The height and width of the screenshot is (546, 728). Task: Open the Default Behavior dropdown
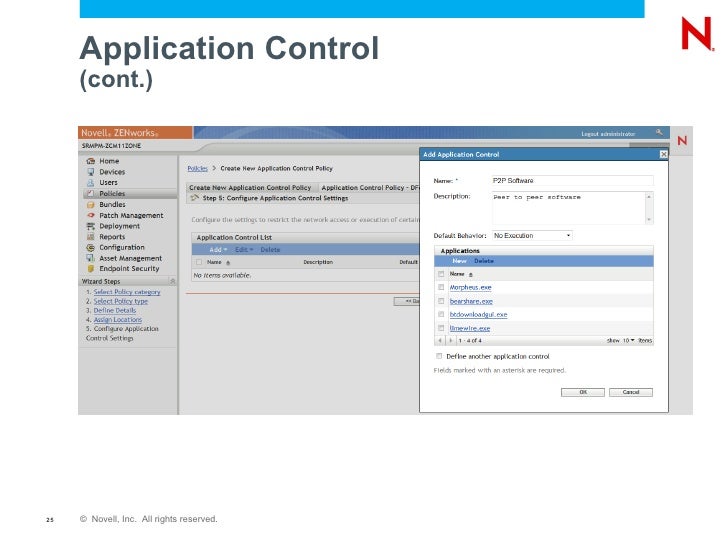pos(532,235)
